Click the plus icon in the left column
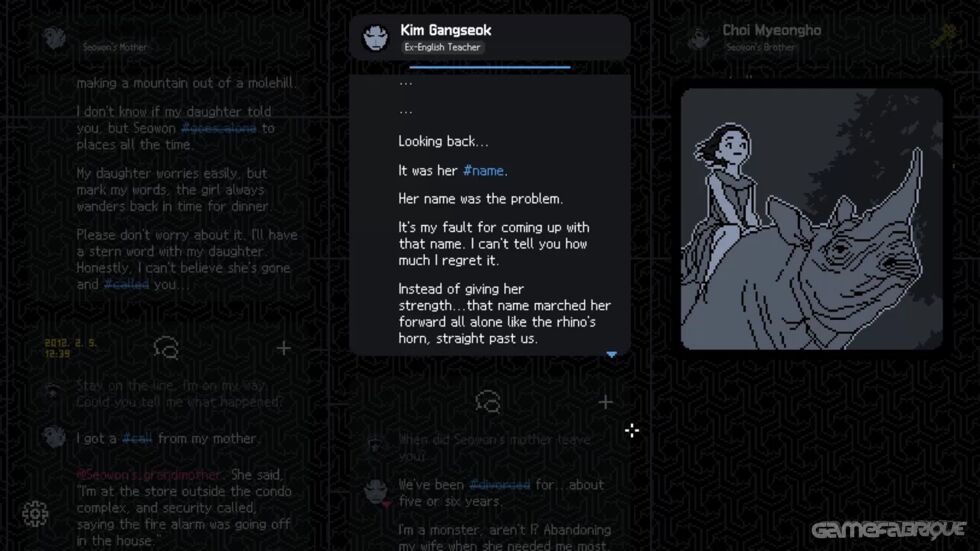 pyautogui.click(x=284, y=348)
